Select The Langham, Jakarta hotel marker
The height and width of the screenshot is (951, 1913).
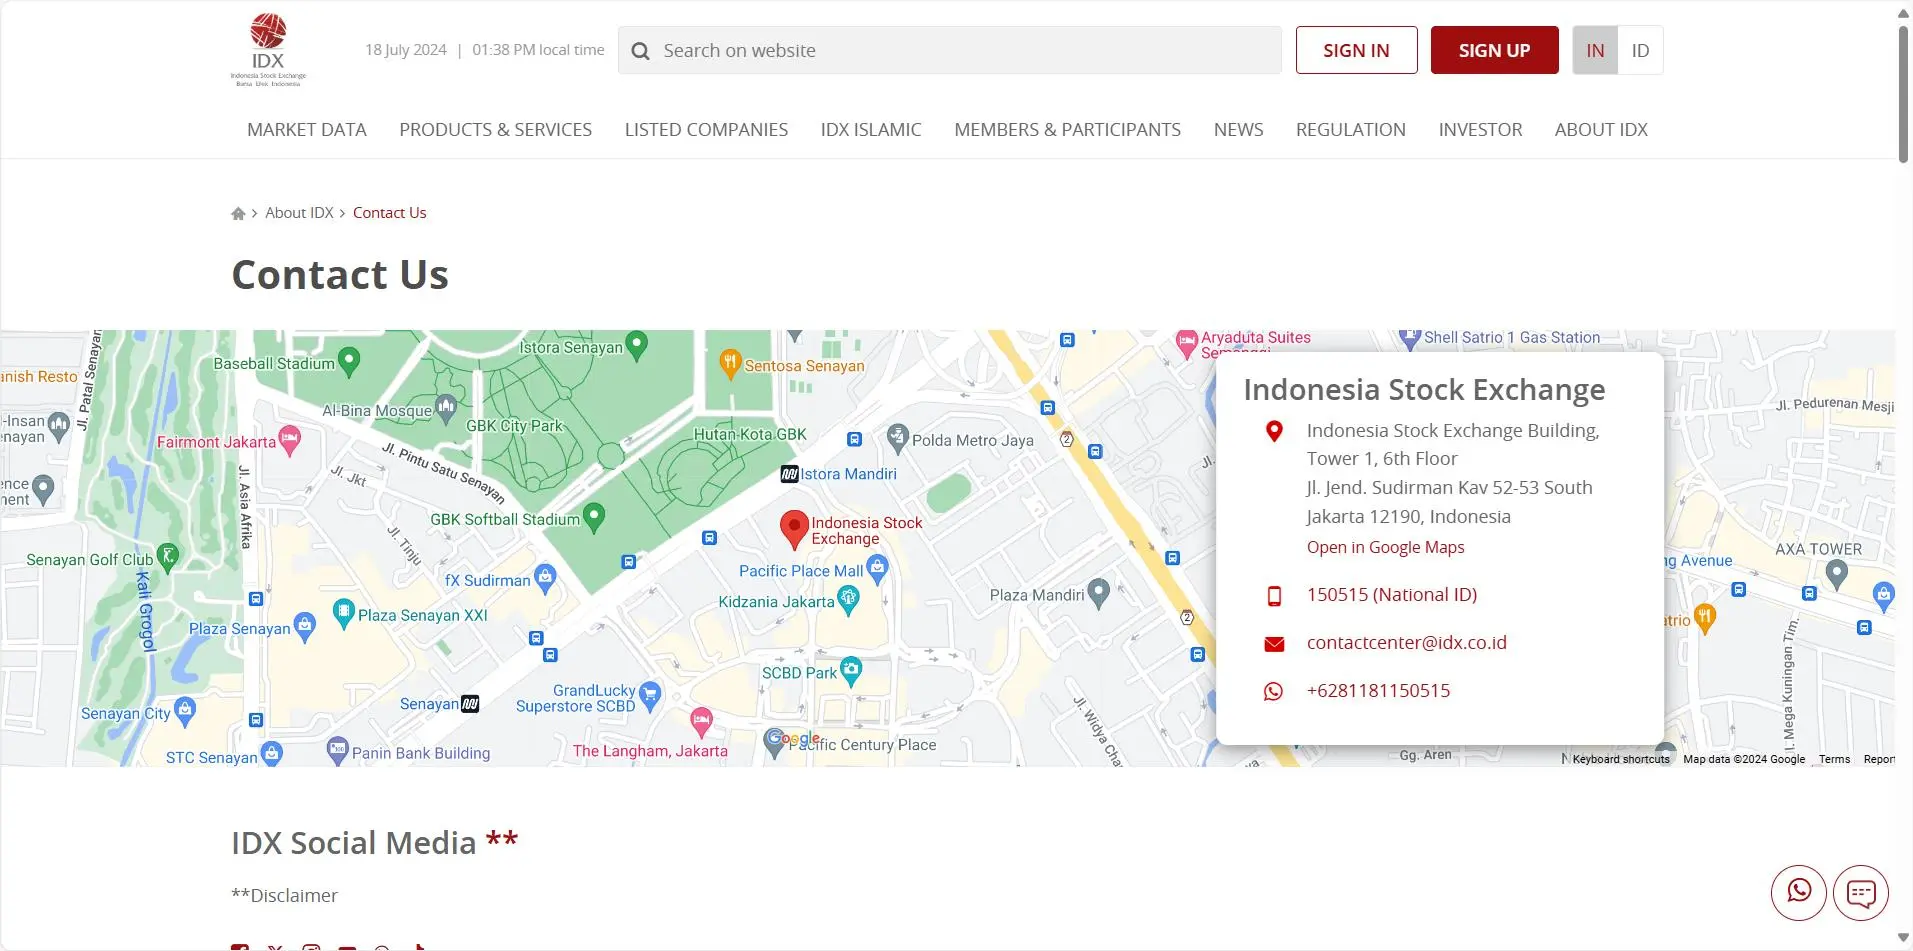(702, 721)
